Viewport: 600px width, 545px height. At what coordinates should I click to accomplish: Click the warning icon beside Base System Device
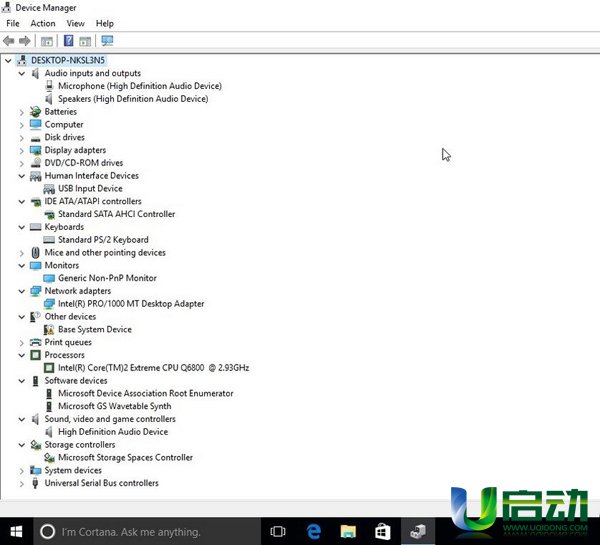tap(49, 330)
